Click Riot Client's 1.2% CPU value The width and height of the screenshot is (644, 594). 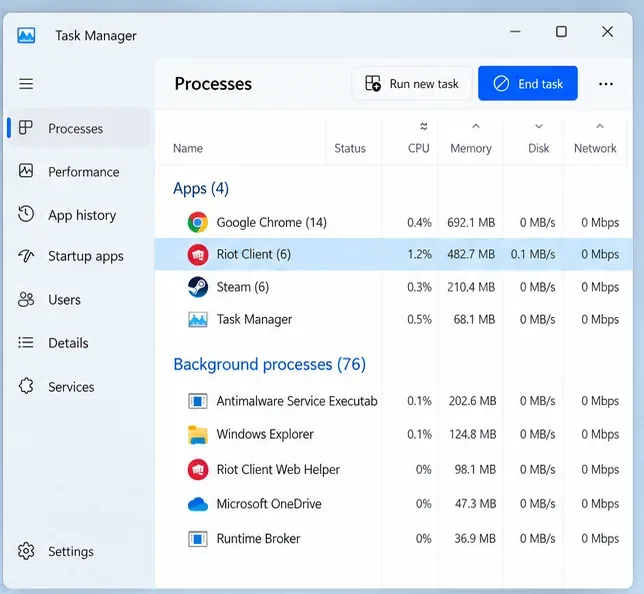(x=419, y=254)
